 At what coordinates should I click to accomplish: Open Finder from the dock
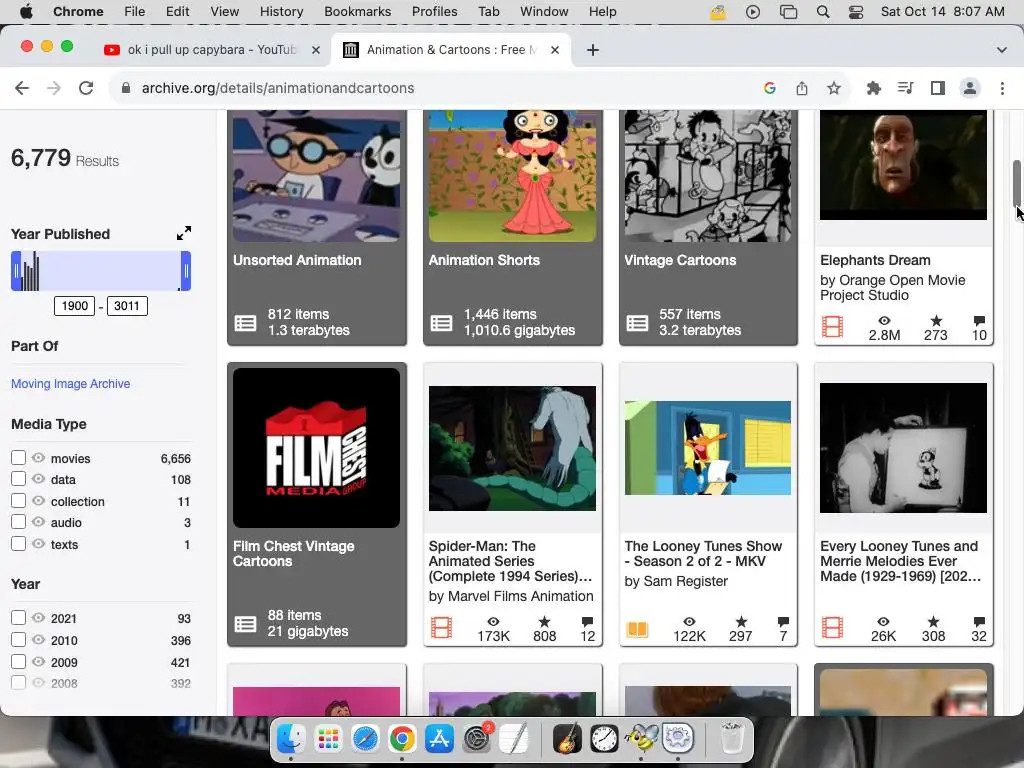[x=291, y=739]
